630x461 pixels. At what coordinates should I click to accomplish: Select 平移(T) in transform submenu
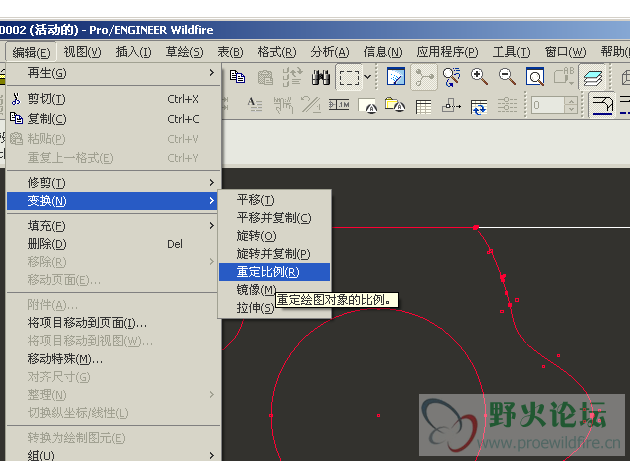(274, 200)
